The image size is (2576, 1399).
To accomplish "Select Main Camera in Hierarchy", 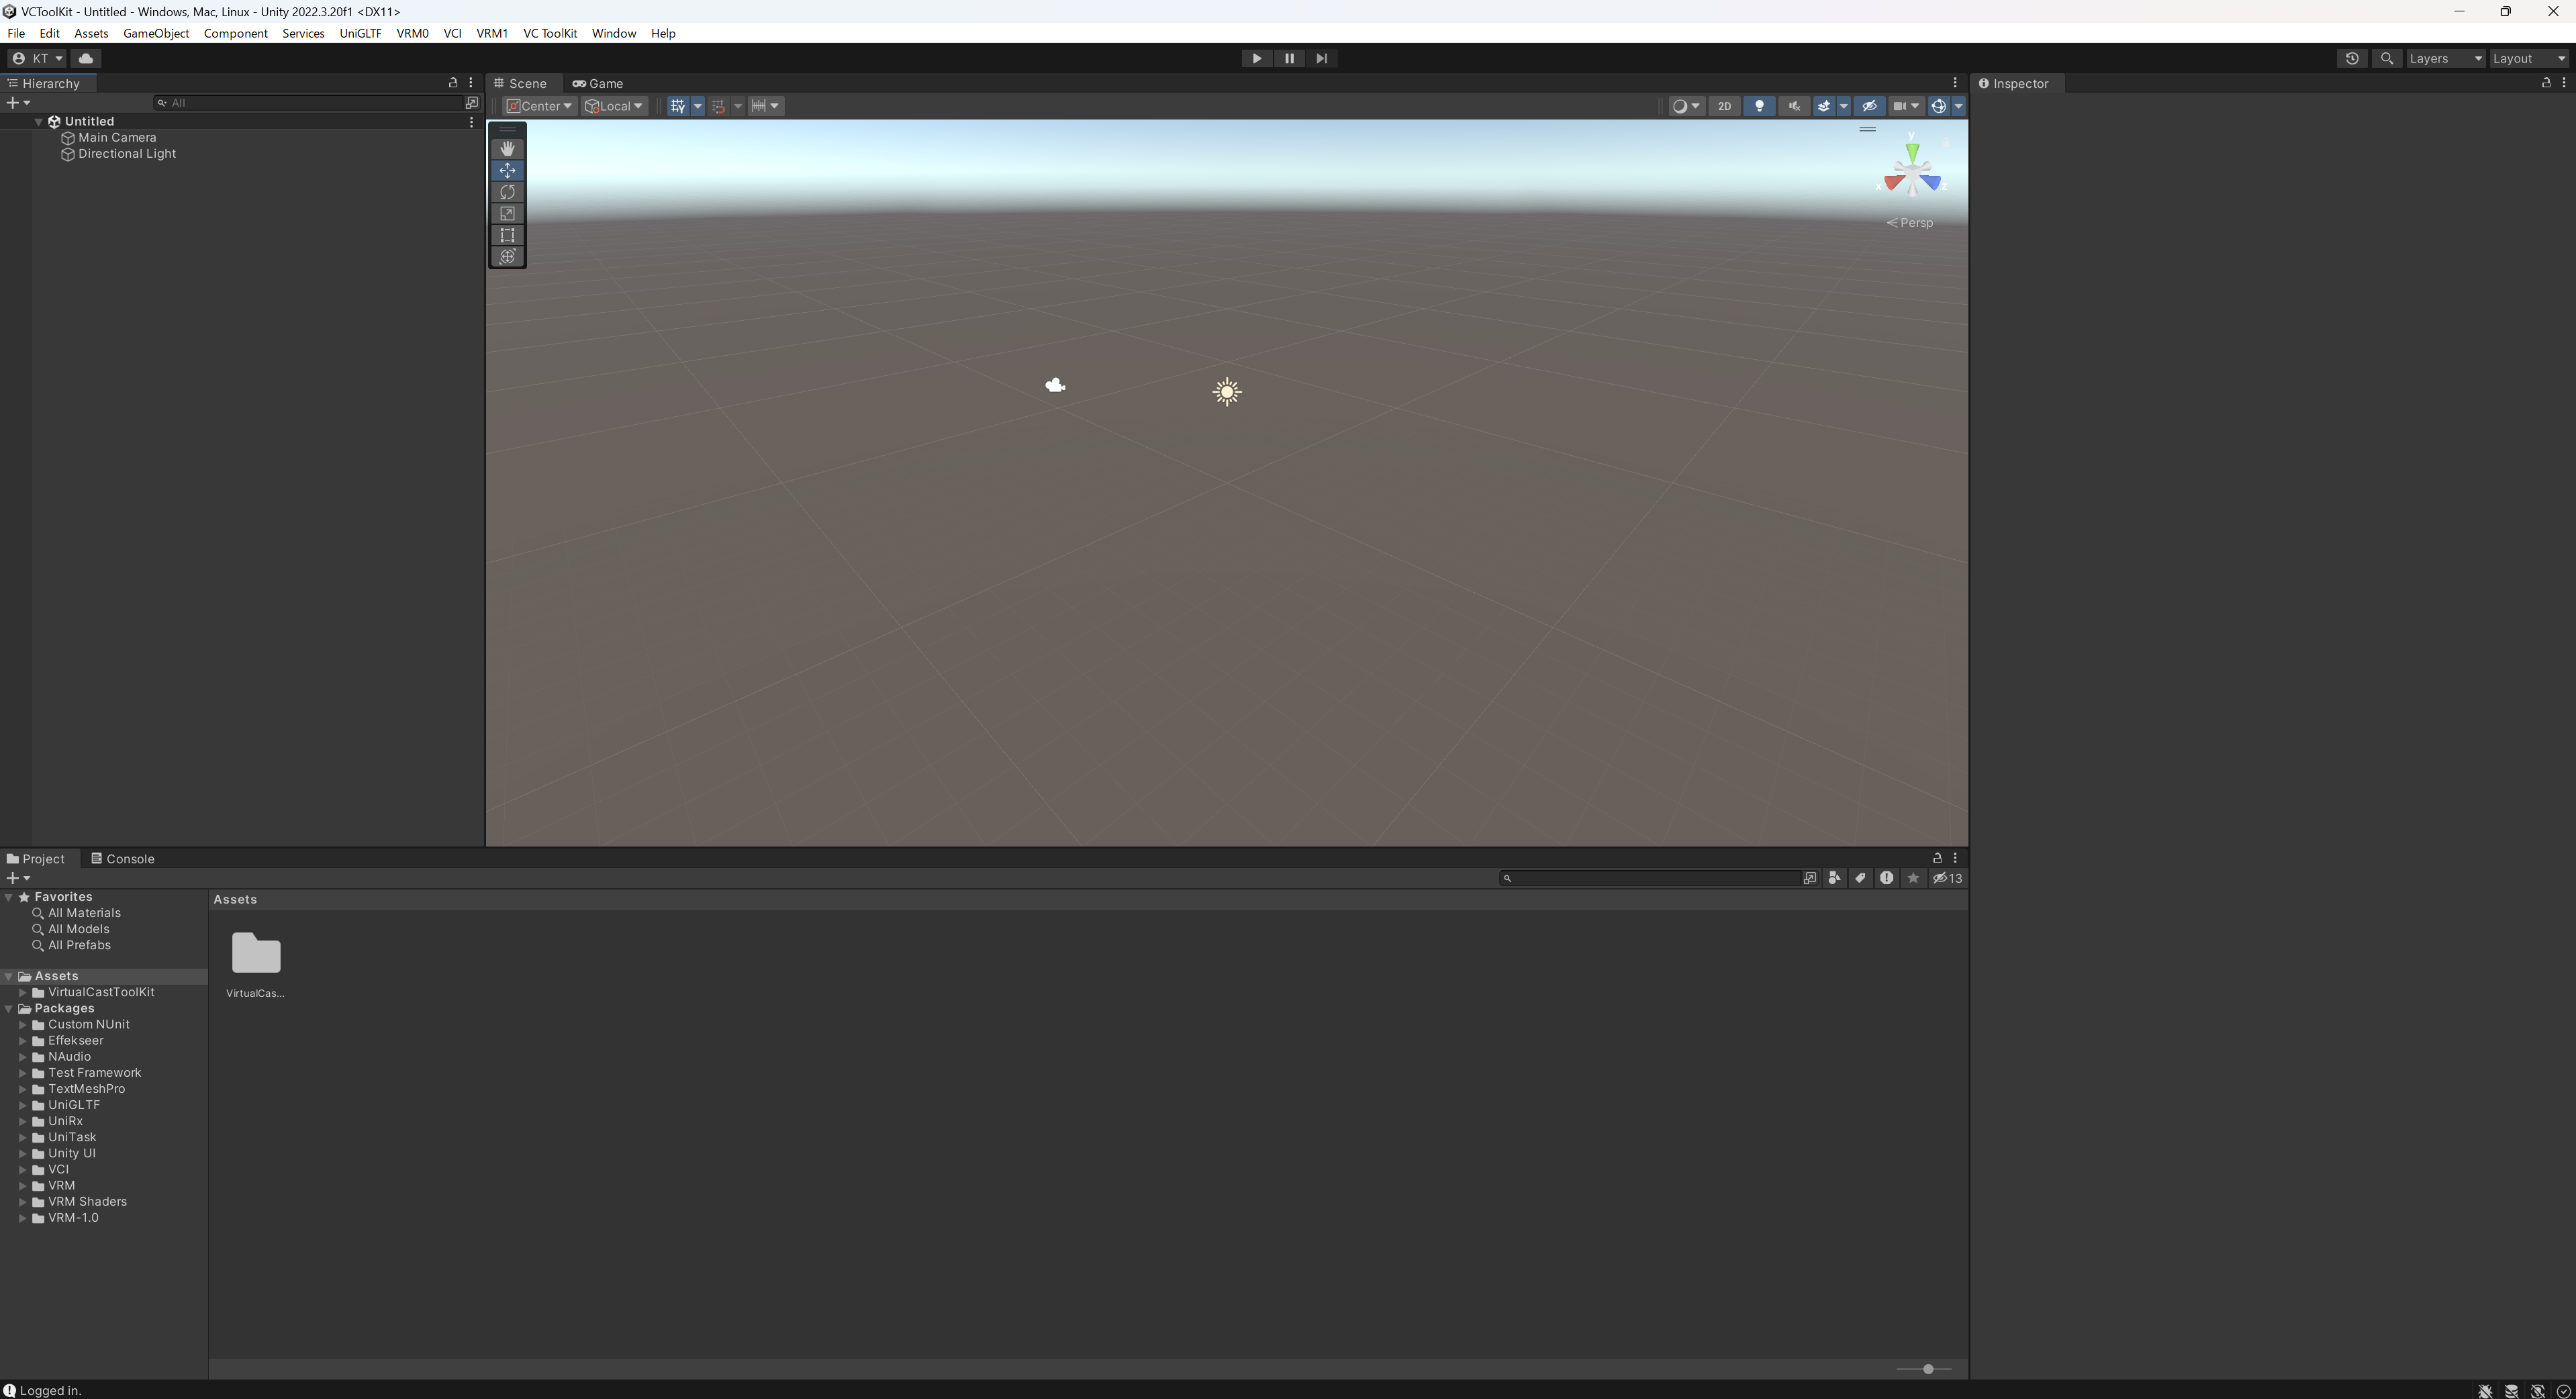I will pyautogui.click(x=117, y=137).
